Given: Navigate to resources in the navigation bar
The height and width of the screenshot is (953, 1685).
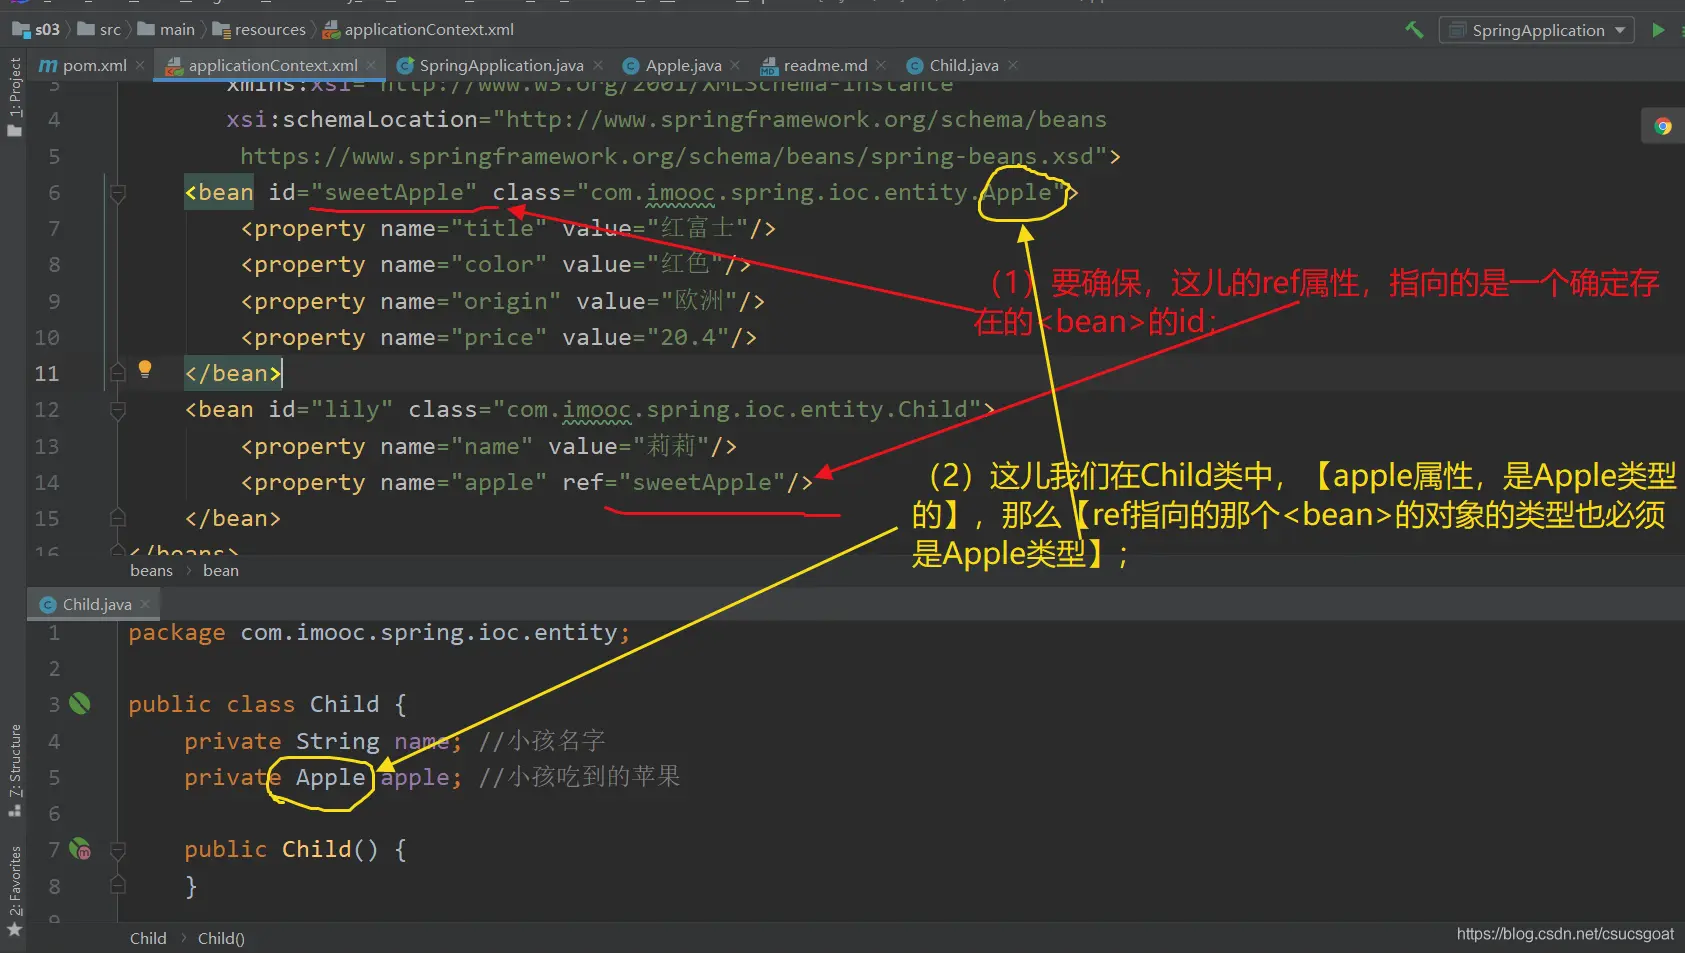Looking at the screenshot, I should 259,30.
